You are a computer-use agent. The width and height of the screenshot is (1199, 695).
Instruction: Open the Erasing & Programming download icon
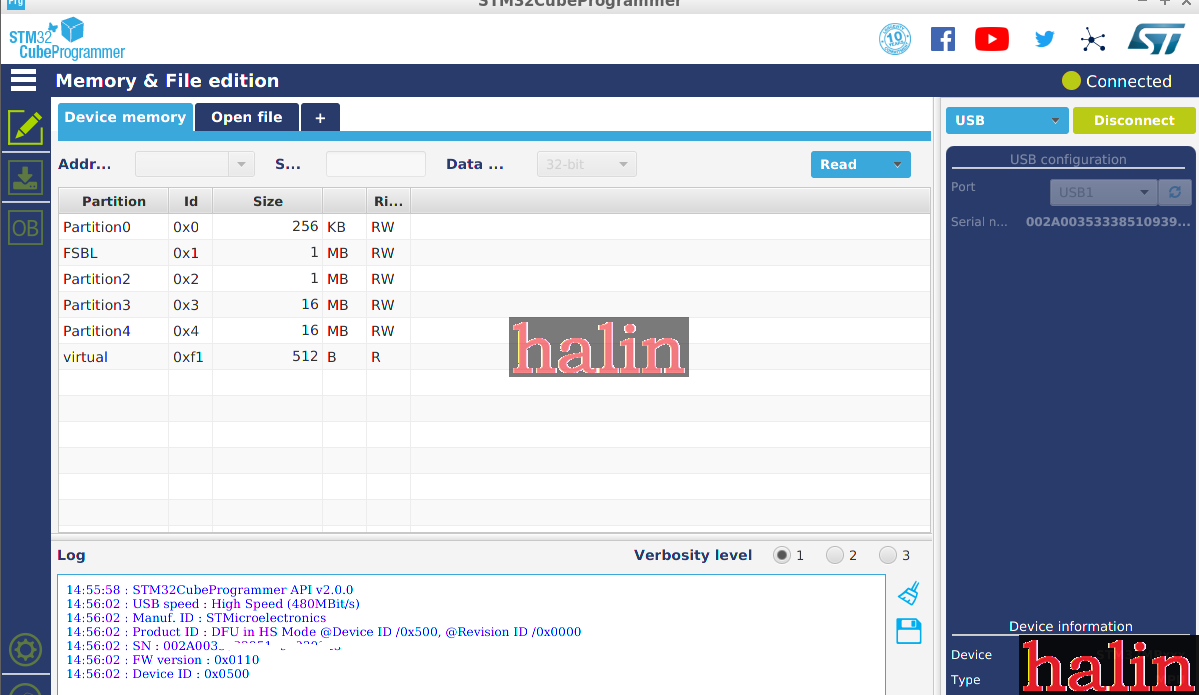pyautogui.click(x=25, y=178)
